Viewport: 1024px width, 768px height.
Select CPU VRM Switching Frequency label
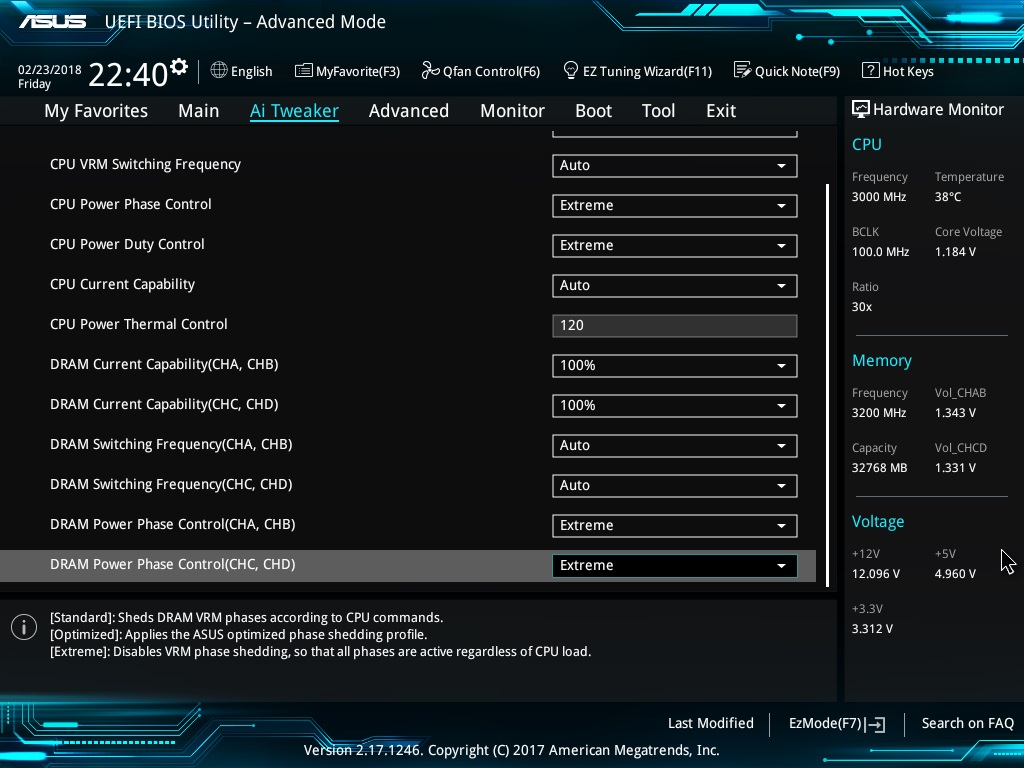145,165
